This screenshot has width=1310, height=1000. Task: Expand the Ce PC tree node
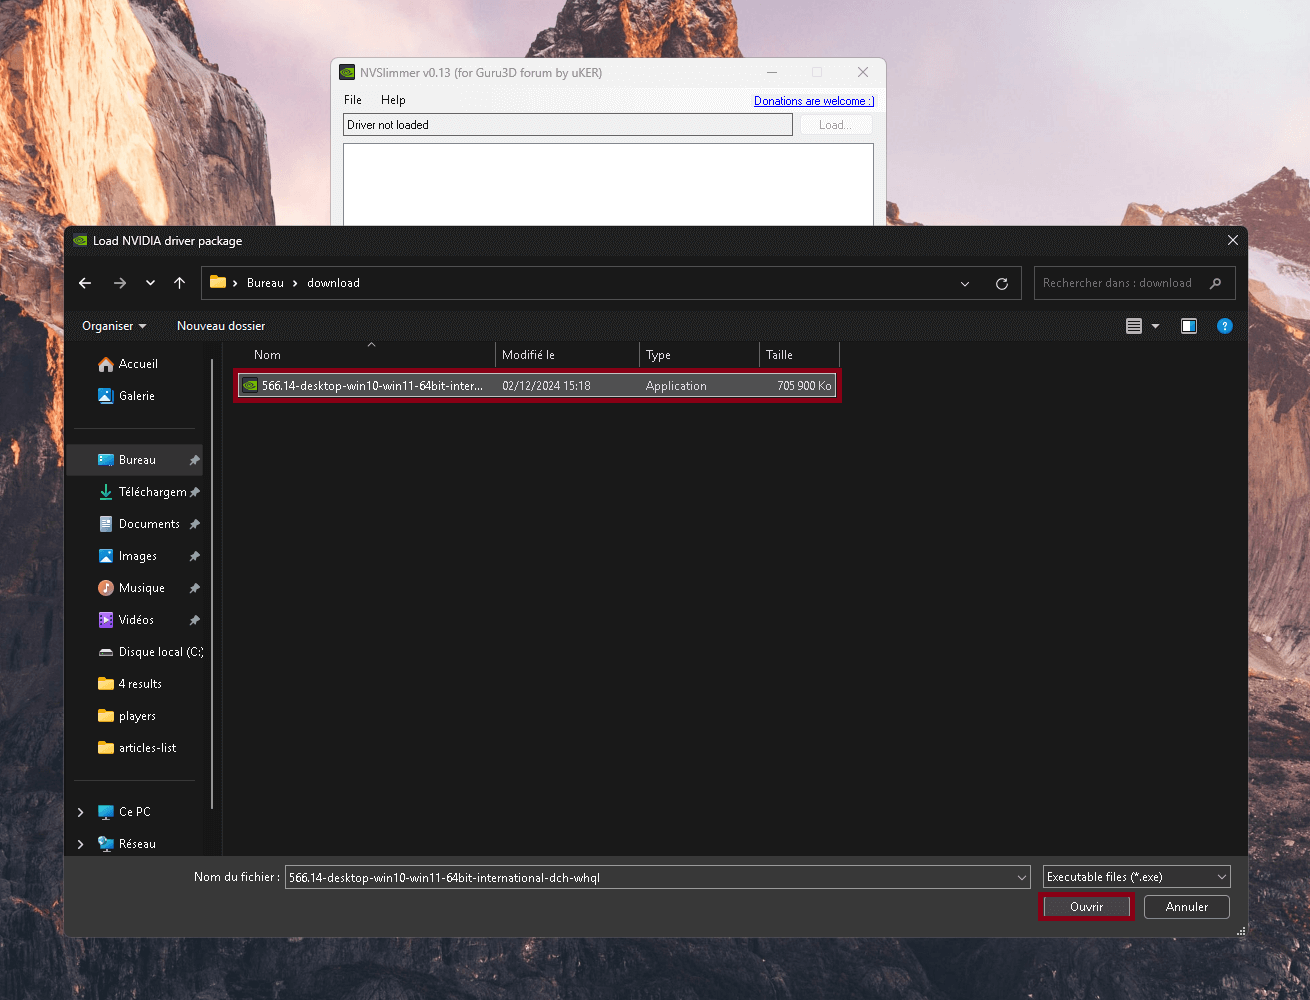(x=81, y=812)
